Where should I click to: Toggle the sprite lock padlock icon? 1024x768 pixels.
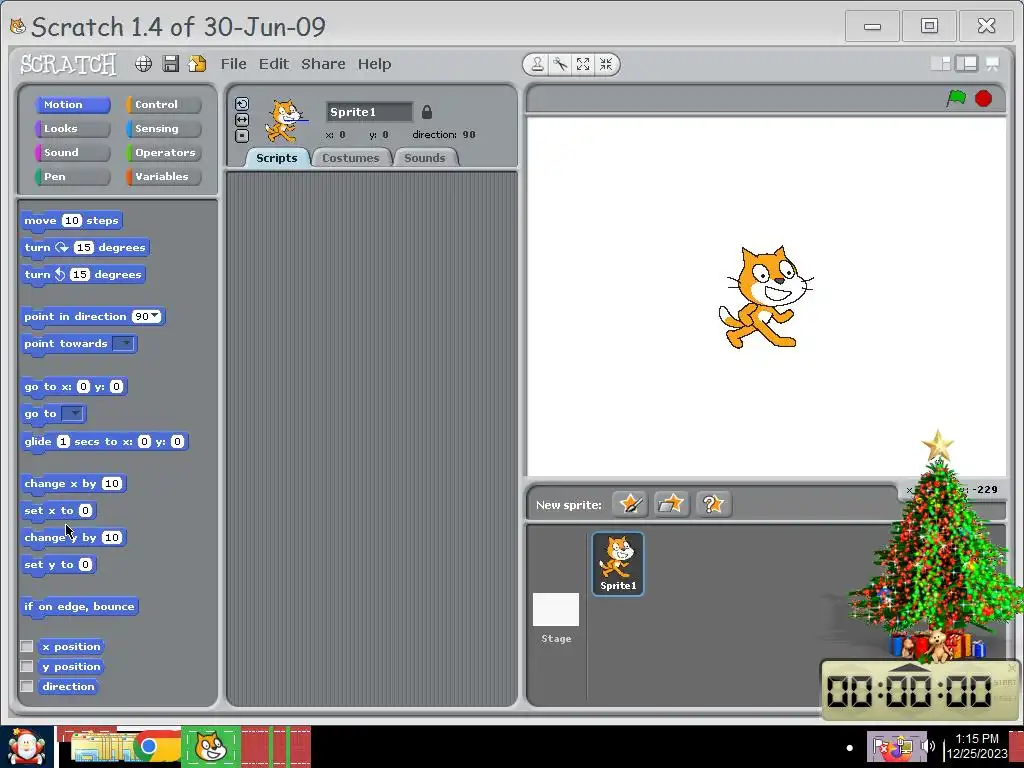pos(426,112)
